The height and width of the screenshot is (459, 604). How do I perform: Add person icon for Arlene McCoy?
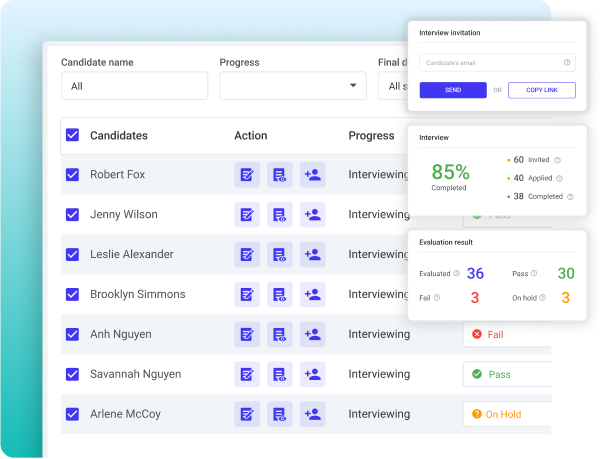tap(312, 414)
